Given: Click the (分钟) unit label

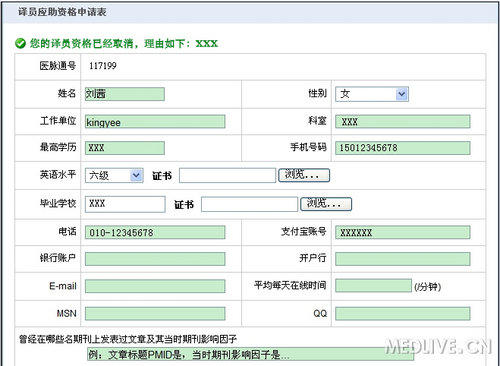Looking at the screenshot, I should coord(428,287).
